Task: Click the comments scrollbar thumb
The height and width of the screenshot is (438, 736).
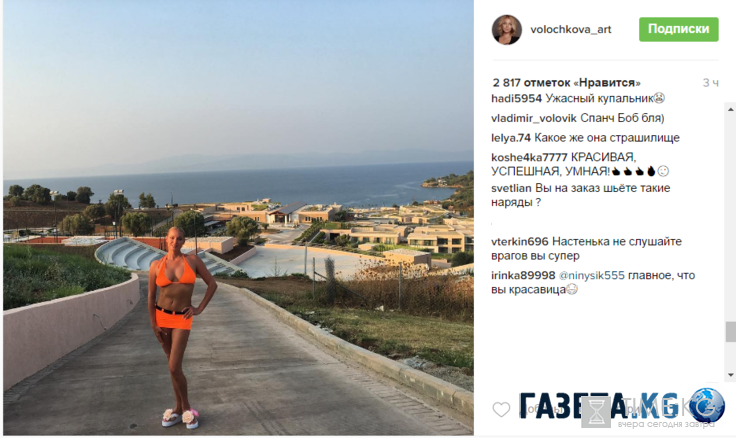Action: point(730,332)
